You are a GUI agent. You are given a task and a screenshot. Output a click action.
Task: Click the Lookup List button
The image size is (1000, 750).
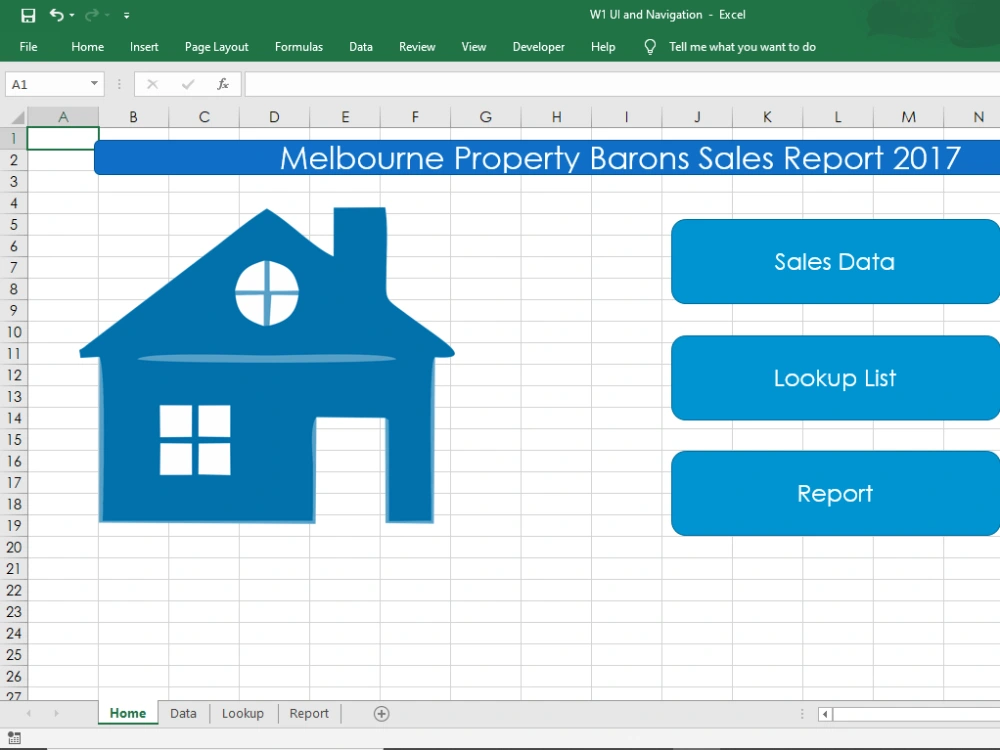click(x=835, y=378)
